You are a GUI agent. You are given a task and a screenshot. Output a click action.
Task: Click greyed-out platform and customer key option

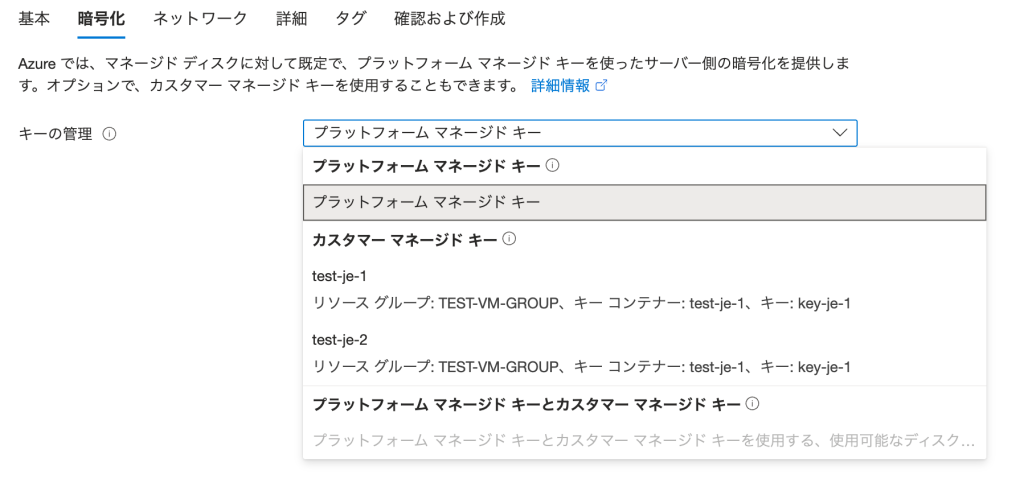tap(644, 440)
